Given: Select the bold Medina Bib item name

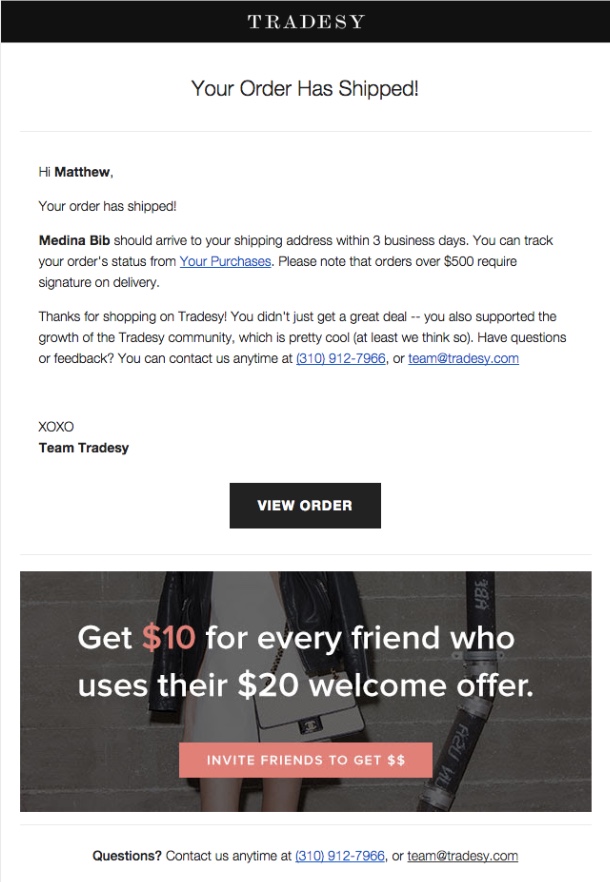Looking at the screenshot, I should 74,241.
